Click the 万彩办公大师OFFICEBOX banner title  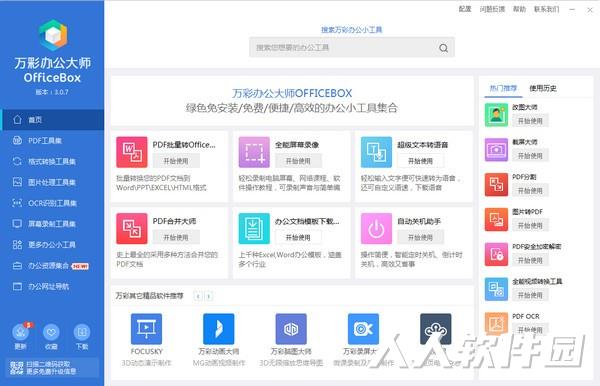292,93
